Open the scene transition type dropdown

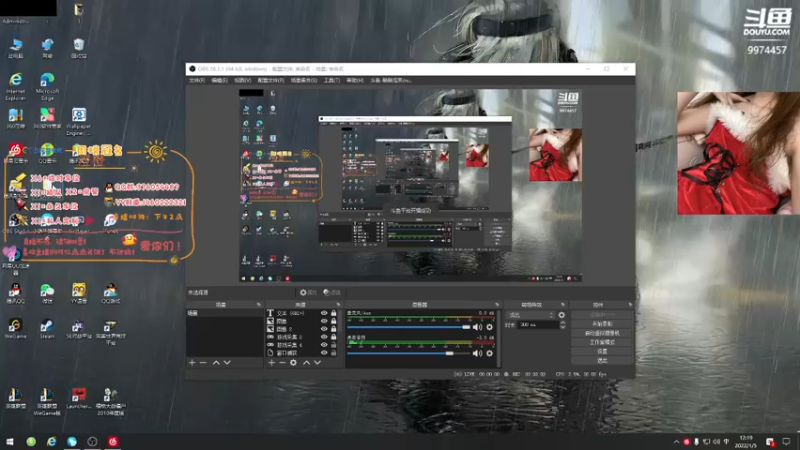(x=530, y=315)
